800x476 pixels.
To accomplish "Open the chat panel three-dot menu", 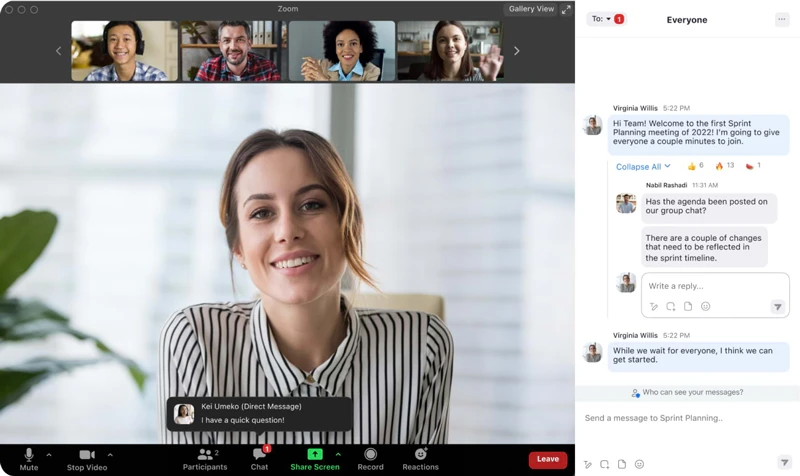I will pos(781,19).
